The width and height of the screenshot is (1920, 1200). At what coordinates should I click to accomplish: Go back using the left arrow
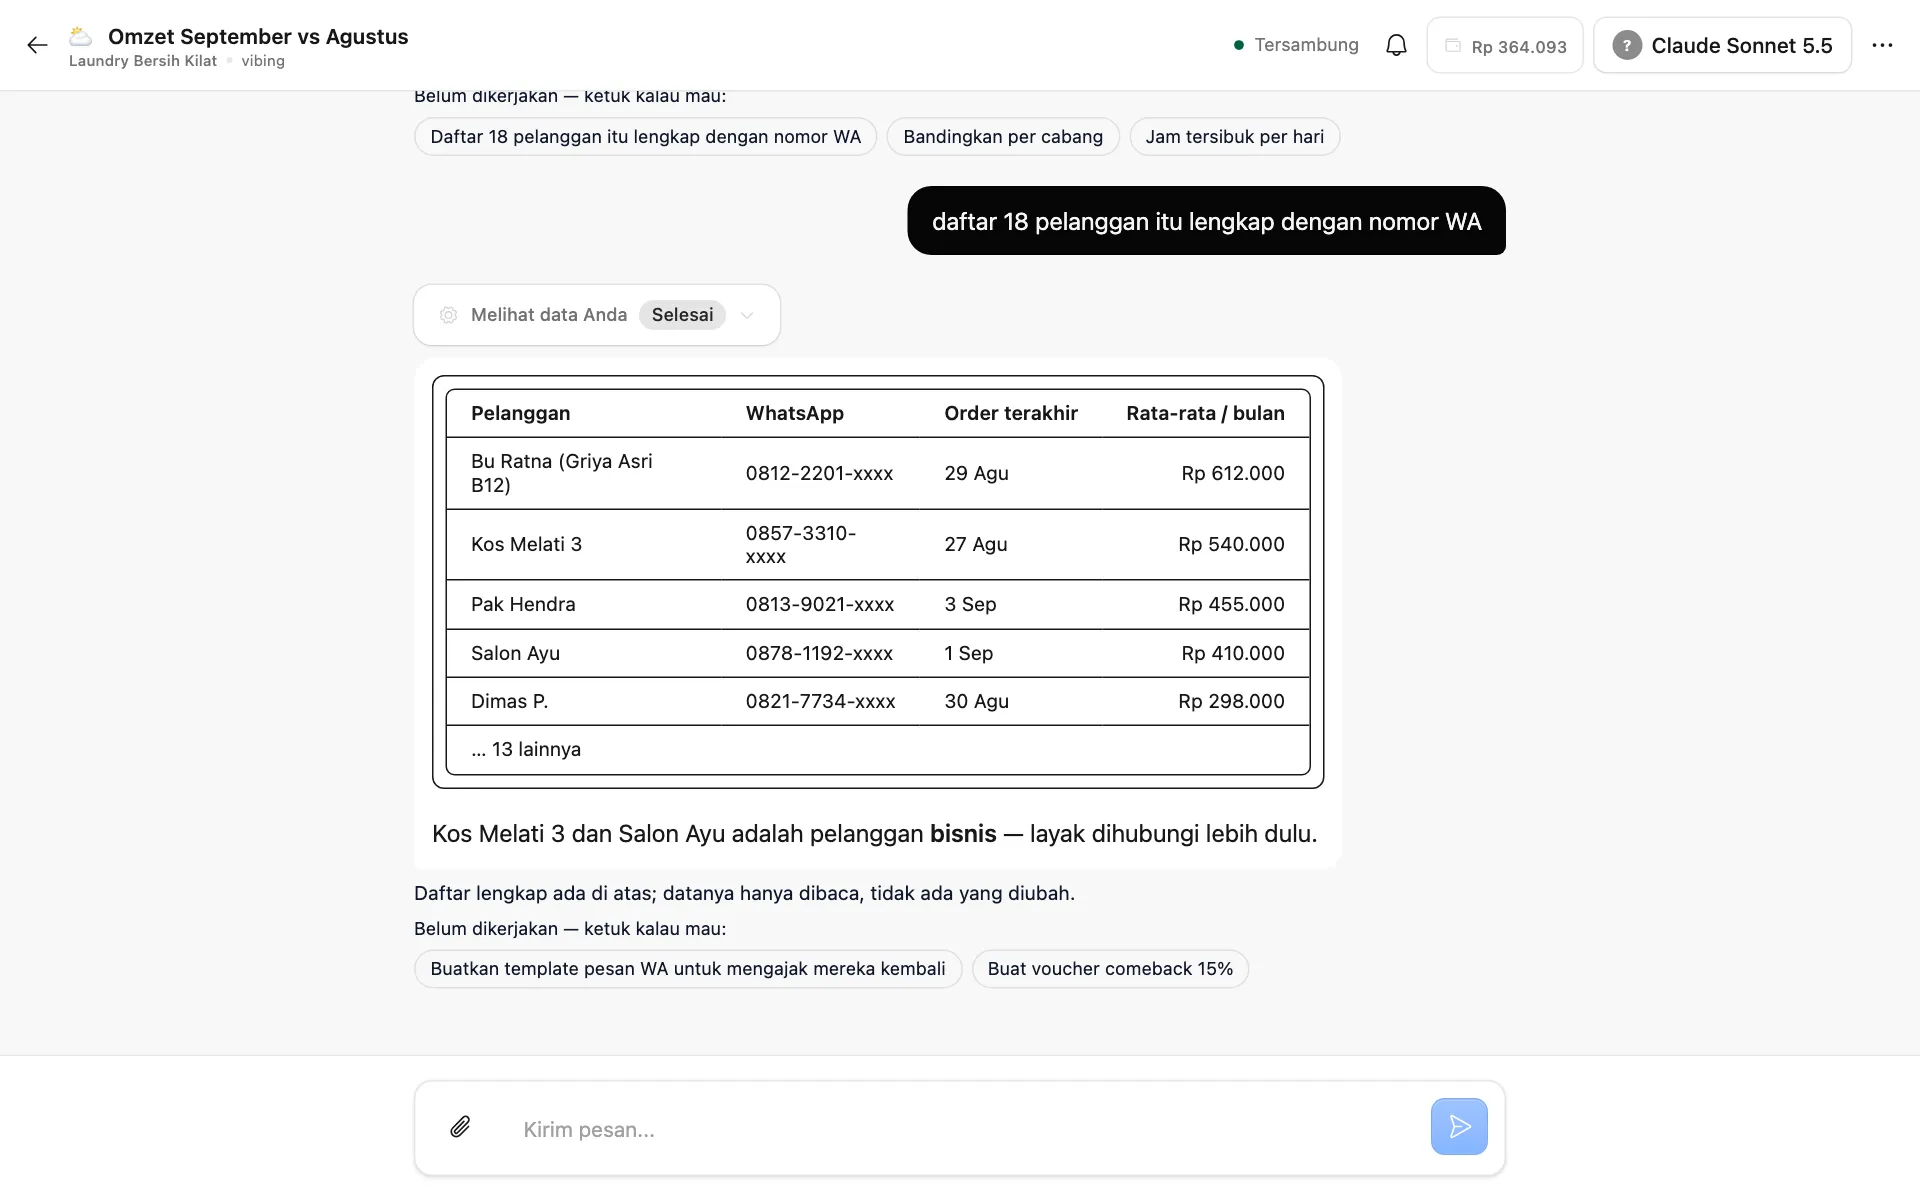coord(37,45)
